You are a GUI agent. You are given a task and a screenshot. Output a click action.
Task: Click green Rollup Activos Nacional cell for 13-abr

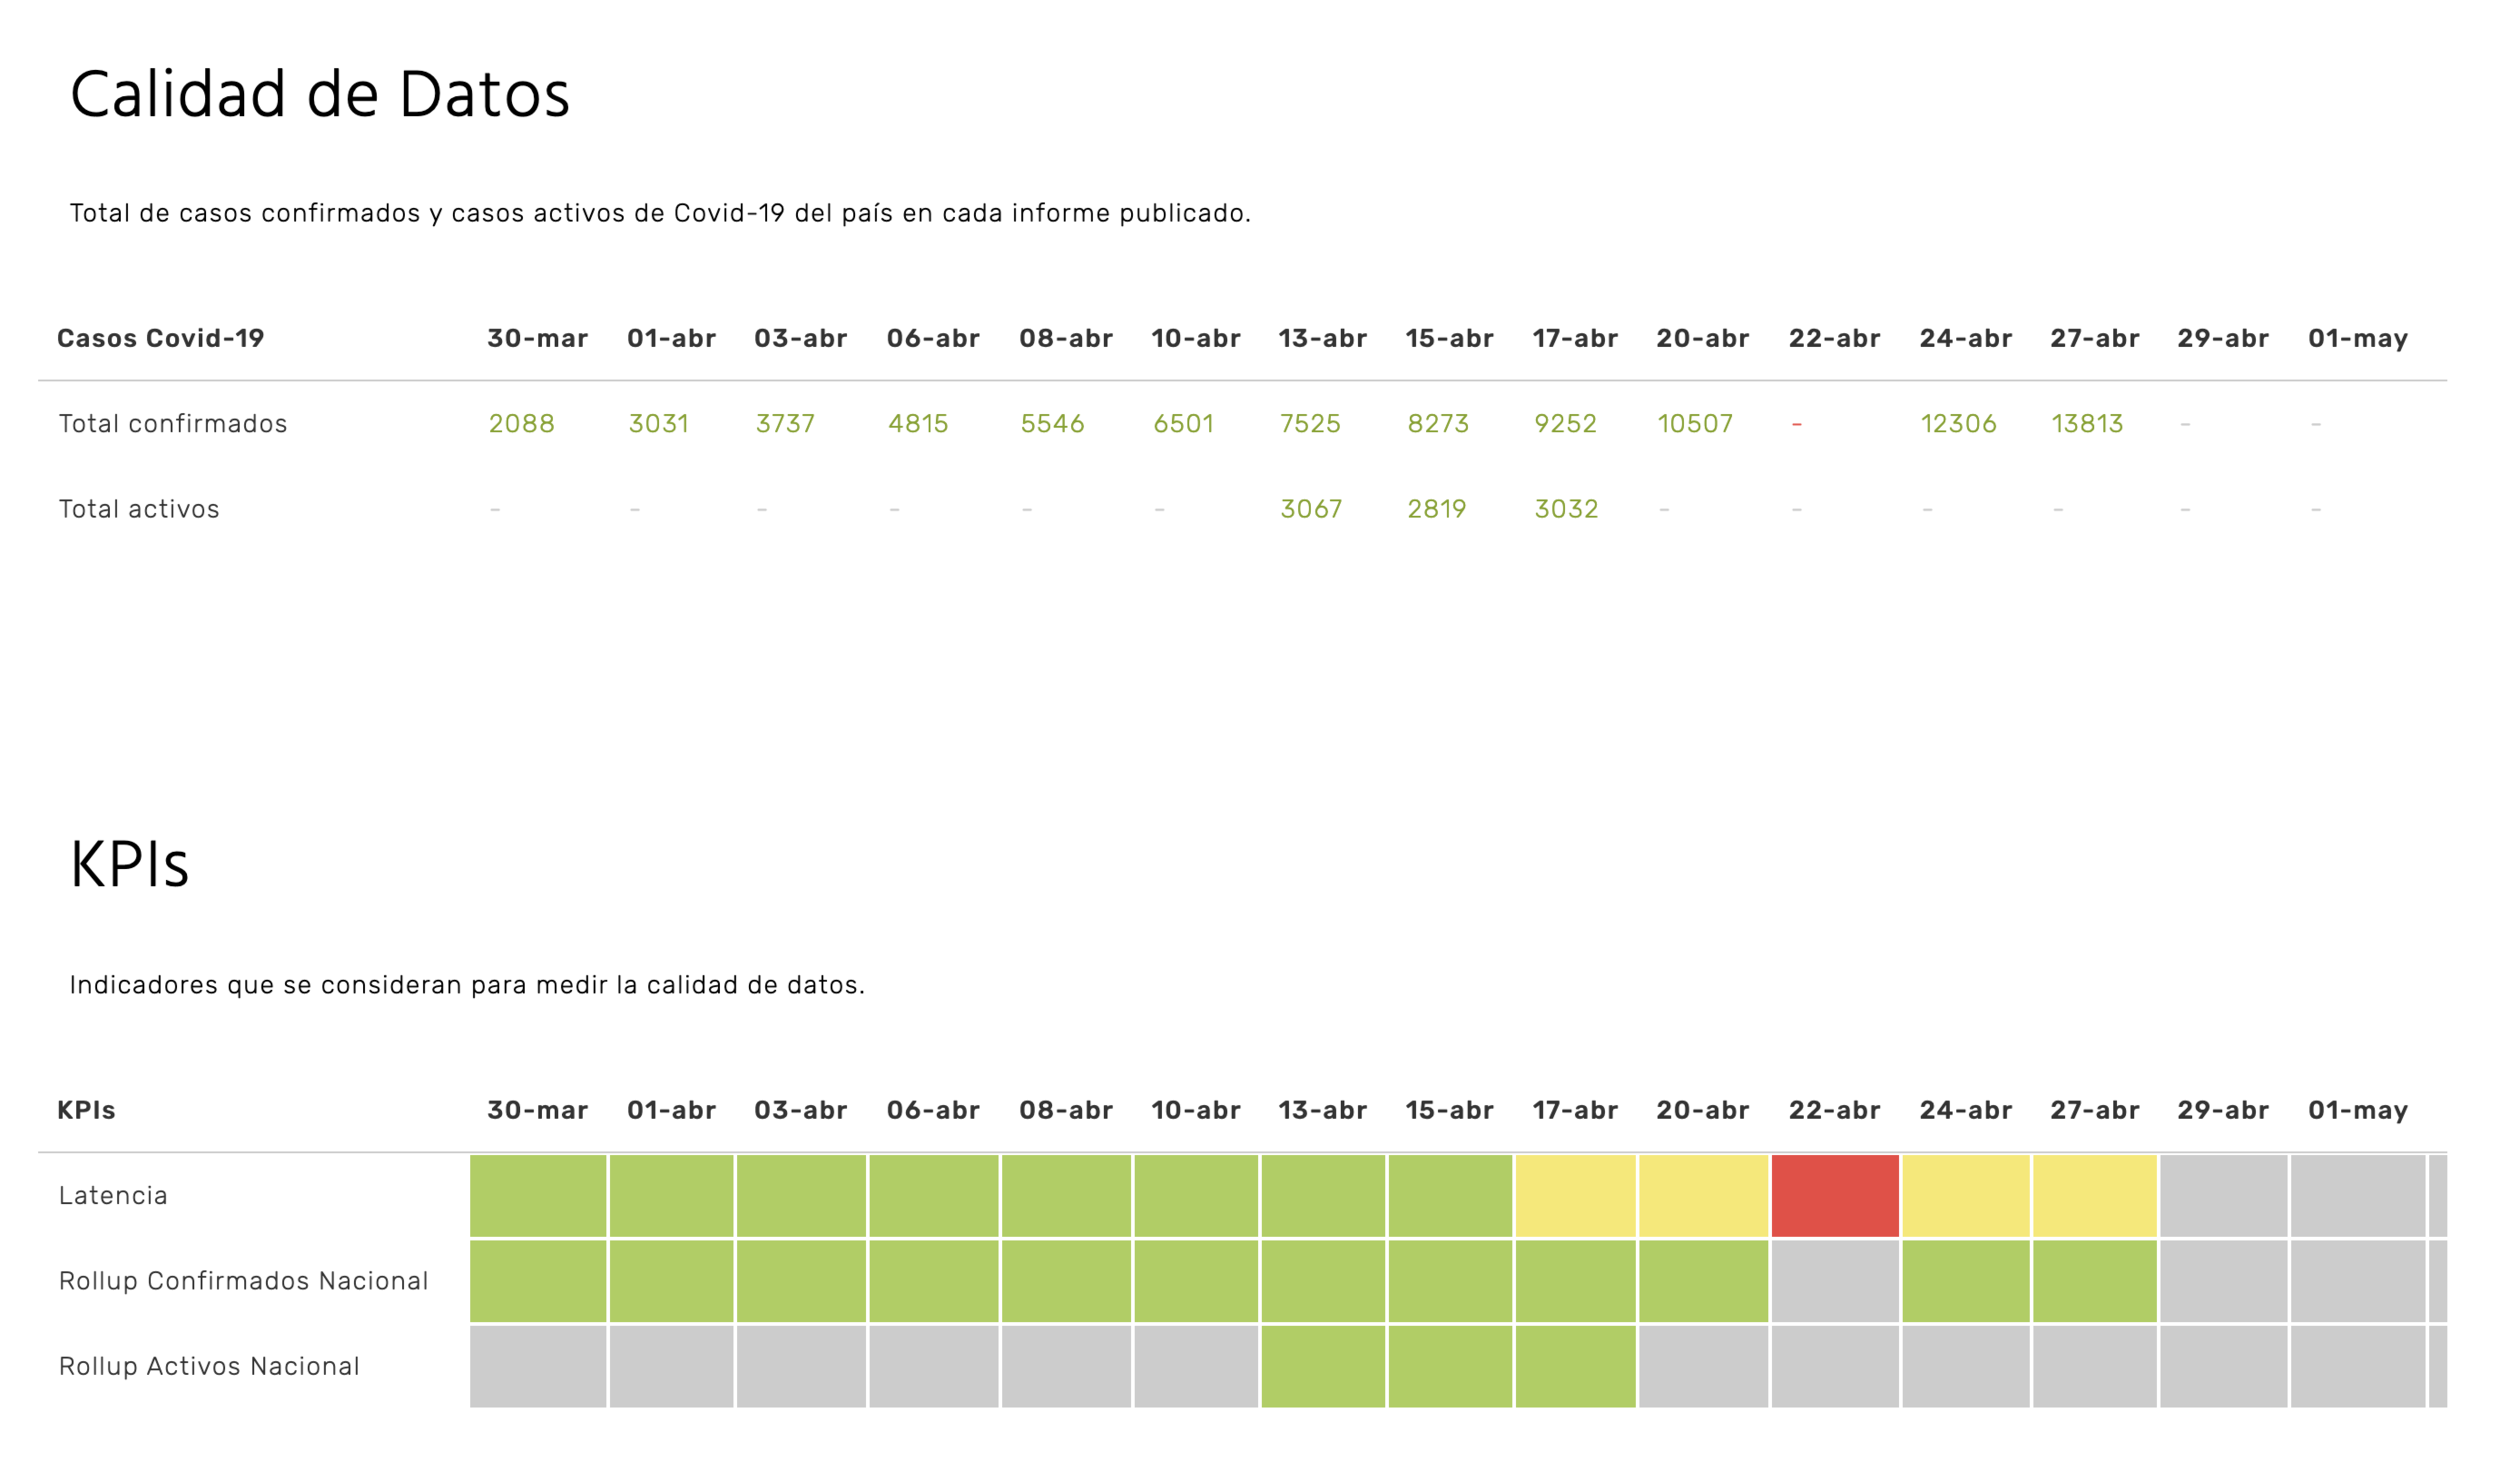[1322, 1366]
